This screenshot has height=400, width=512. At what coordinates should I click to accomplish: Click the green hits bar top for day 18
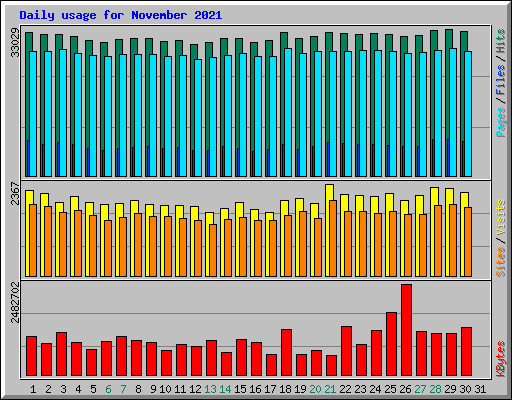tap(284, 39)
